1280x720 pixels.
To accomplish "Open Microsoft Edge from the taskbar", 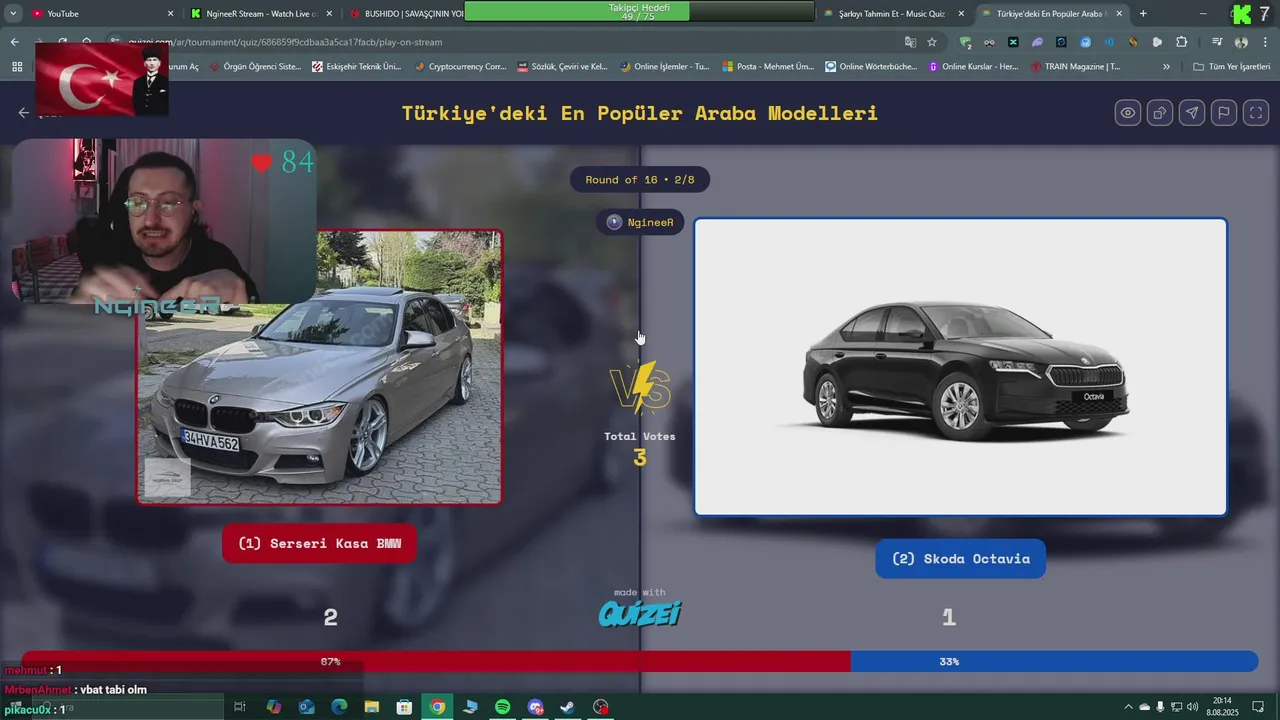I will coord(339,707).
